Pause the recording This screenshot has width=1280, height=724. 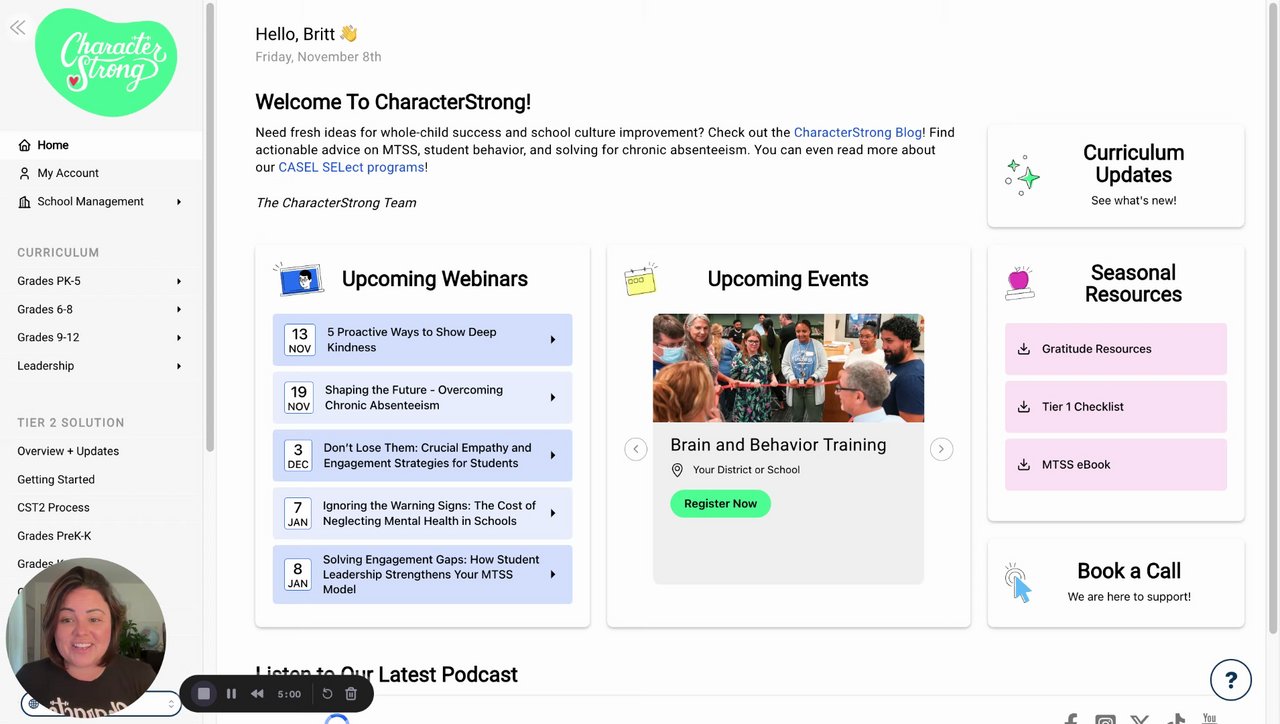231,694
